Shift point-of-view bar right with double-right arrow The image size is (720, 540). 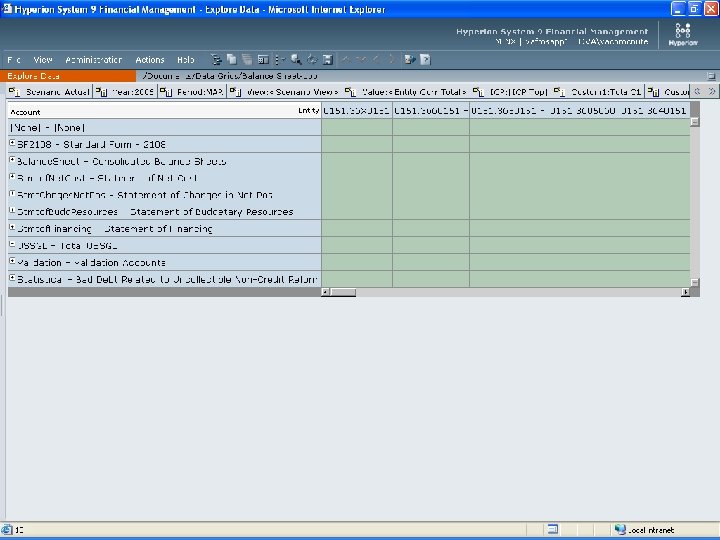[711, 91]
